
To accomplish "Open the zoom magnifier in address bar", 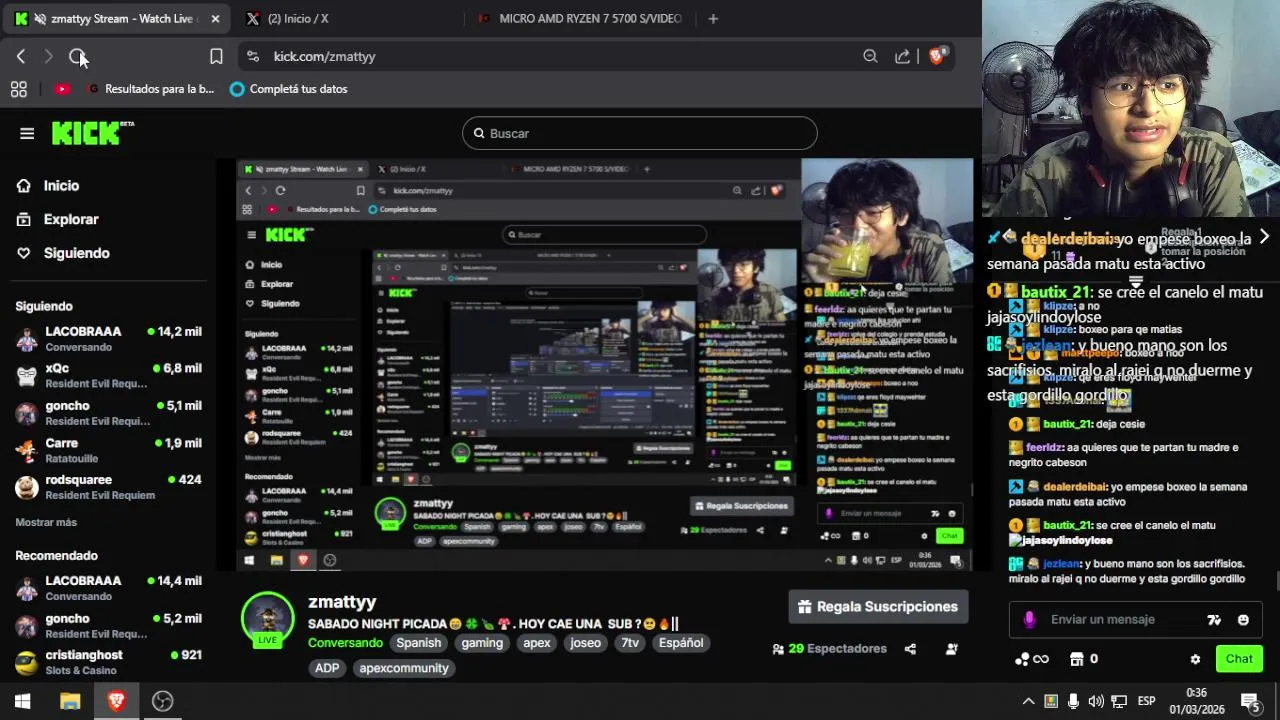I will 870,57.
